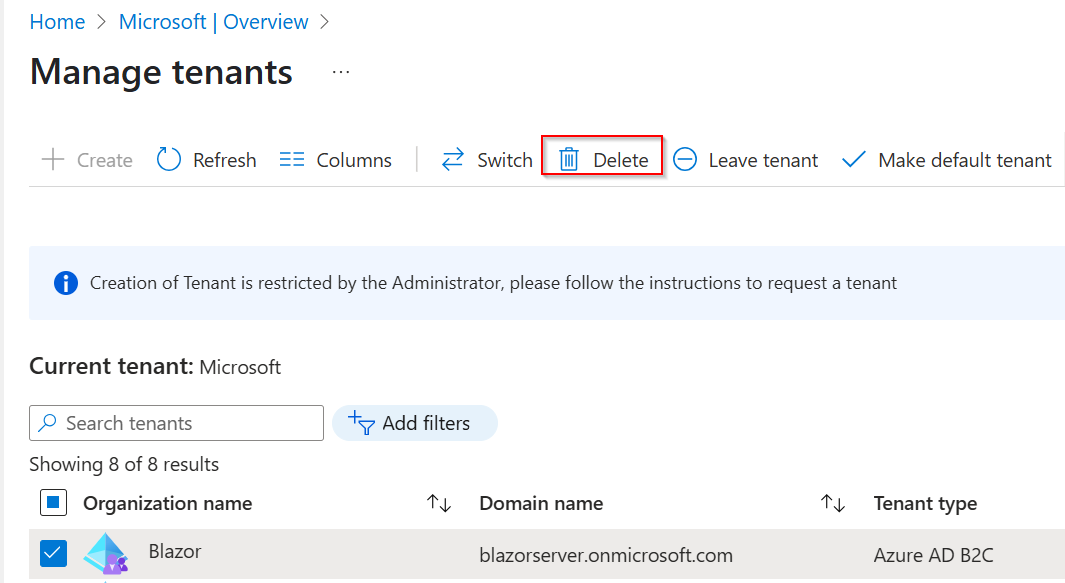Click the magnifier icon in the search box
The width and height of the screenshot is (1065, 583).
[x=47, y=423]
